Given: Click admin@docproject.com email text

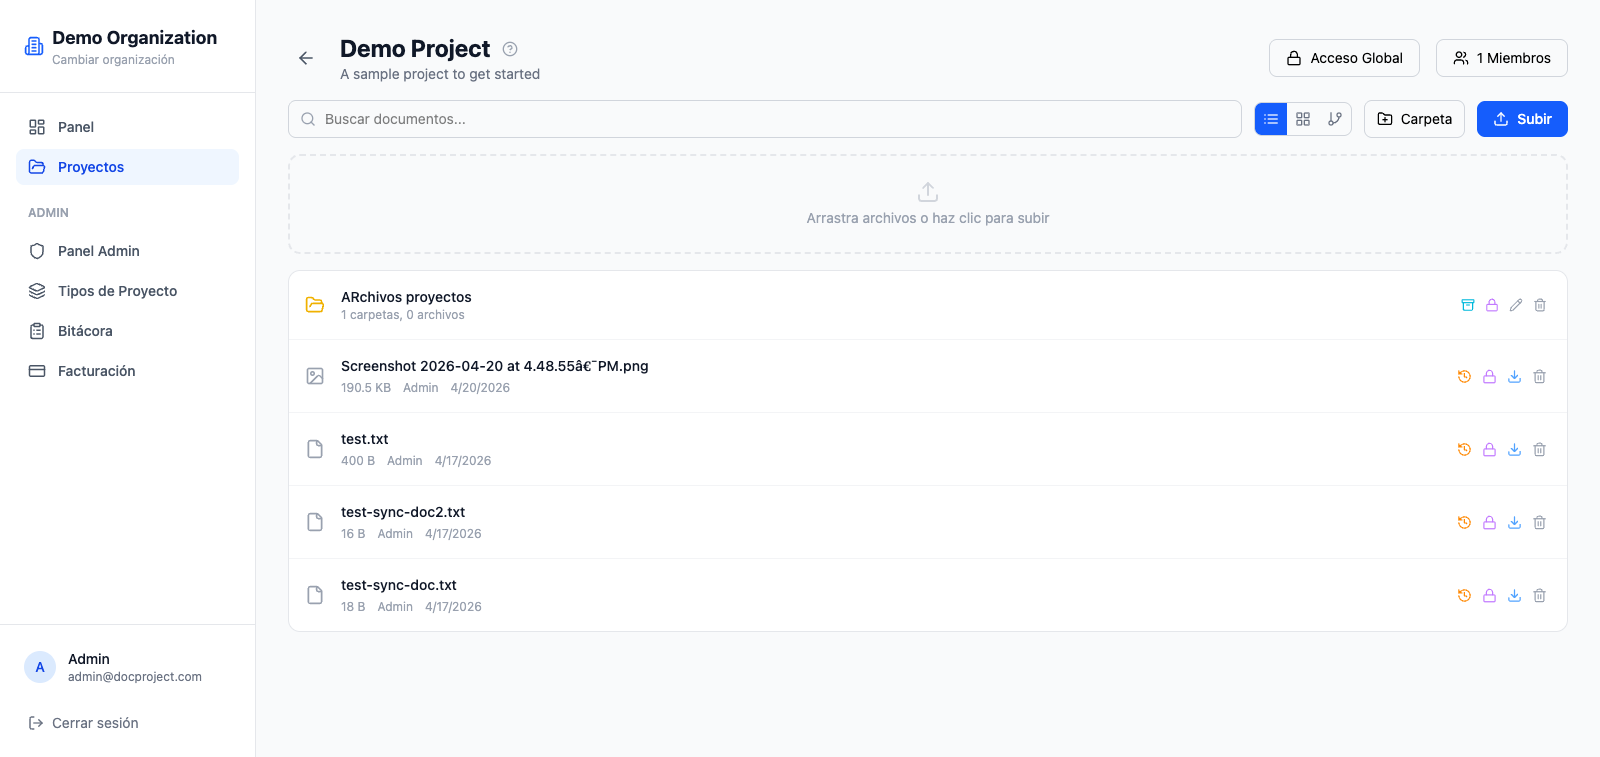Looking at the screenshot, I should 135,677.
